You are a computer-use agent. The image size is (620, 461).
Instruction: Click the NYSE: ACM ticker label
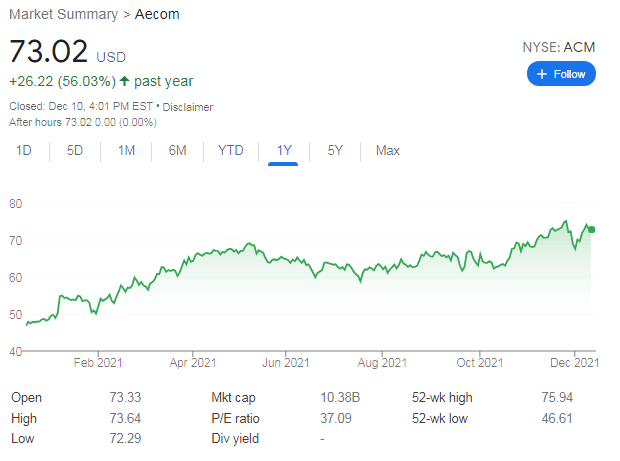pos(559,47)
